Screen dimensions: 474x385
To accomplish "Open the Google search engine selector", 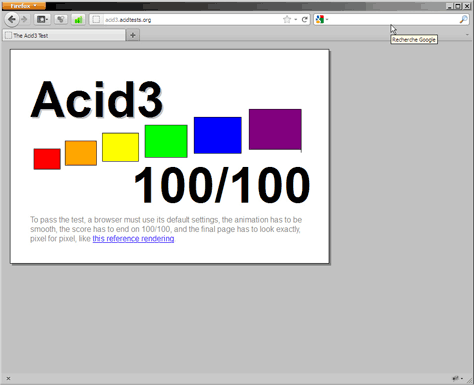I will [322, 20].
